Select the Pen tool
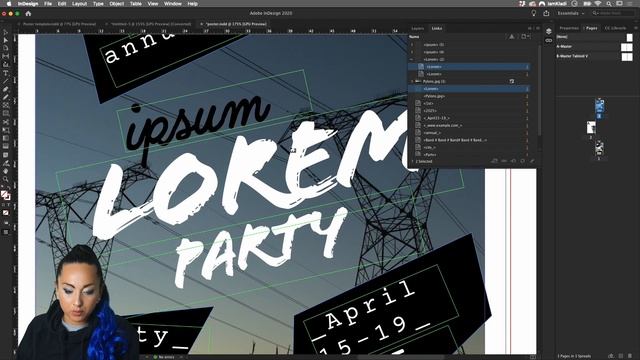Image resolution: width=640 pixels, height=360 pixels. (x=5, y=89)
